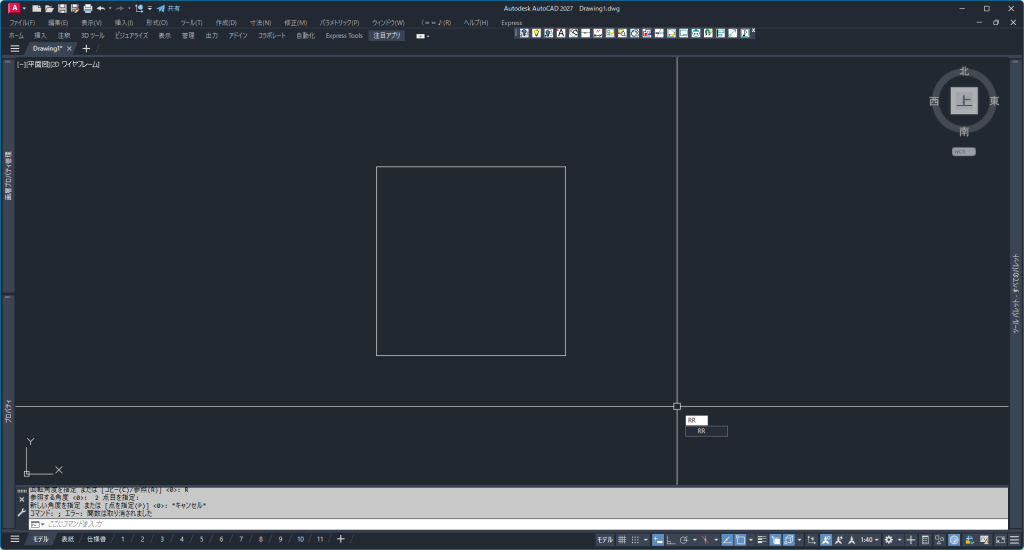Click the Customization hamburger icon in status bar

point(1015,540)
